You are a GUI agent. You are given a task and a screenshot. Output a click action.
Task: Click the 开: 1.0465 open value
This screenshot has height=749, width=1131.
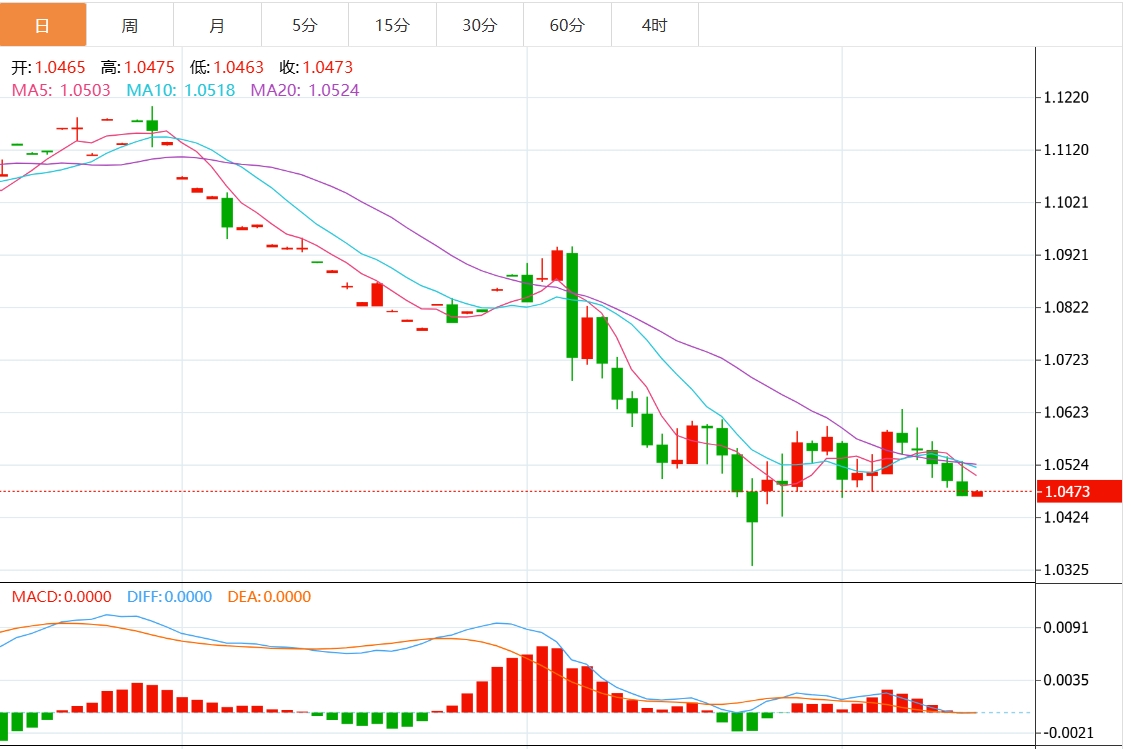[48, 67]
